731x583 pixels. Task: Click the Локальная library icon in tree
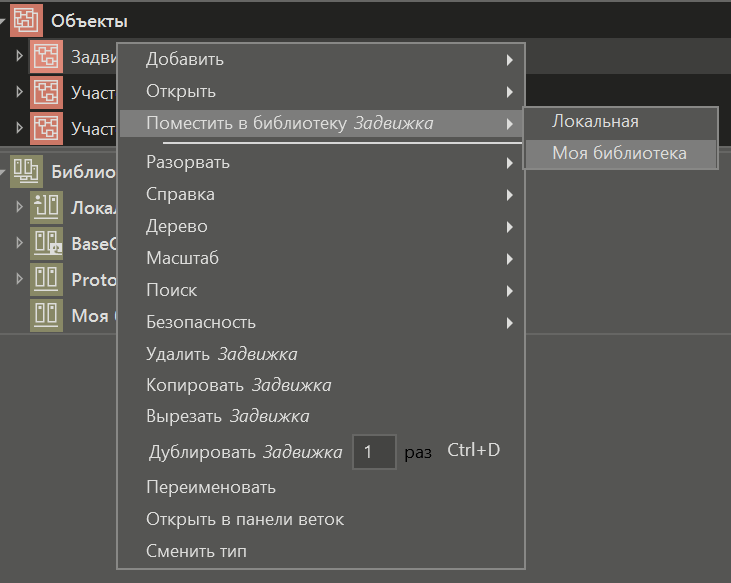tap(46, 208)
